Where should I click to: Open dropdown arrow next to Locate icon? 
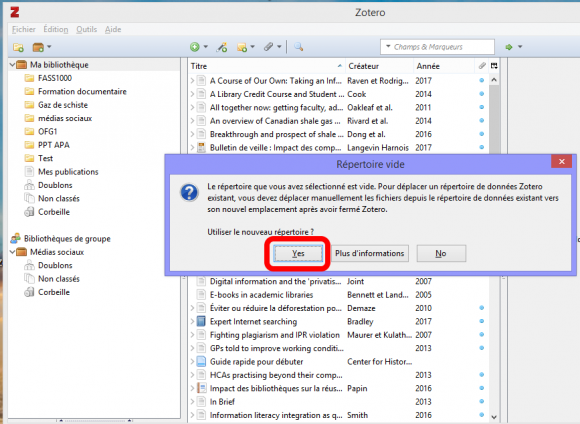coord(520,47)
